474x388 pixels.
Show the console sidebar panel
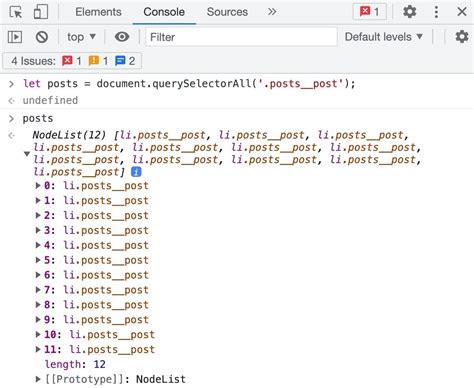[x=15, y=37]
